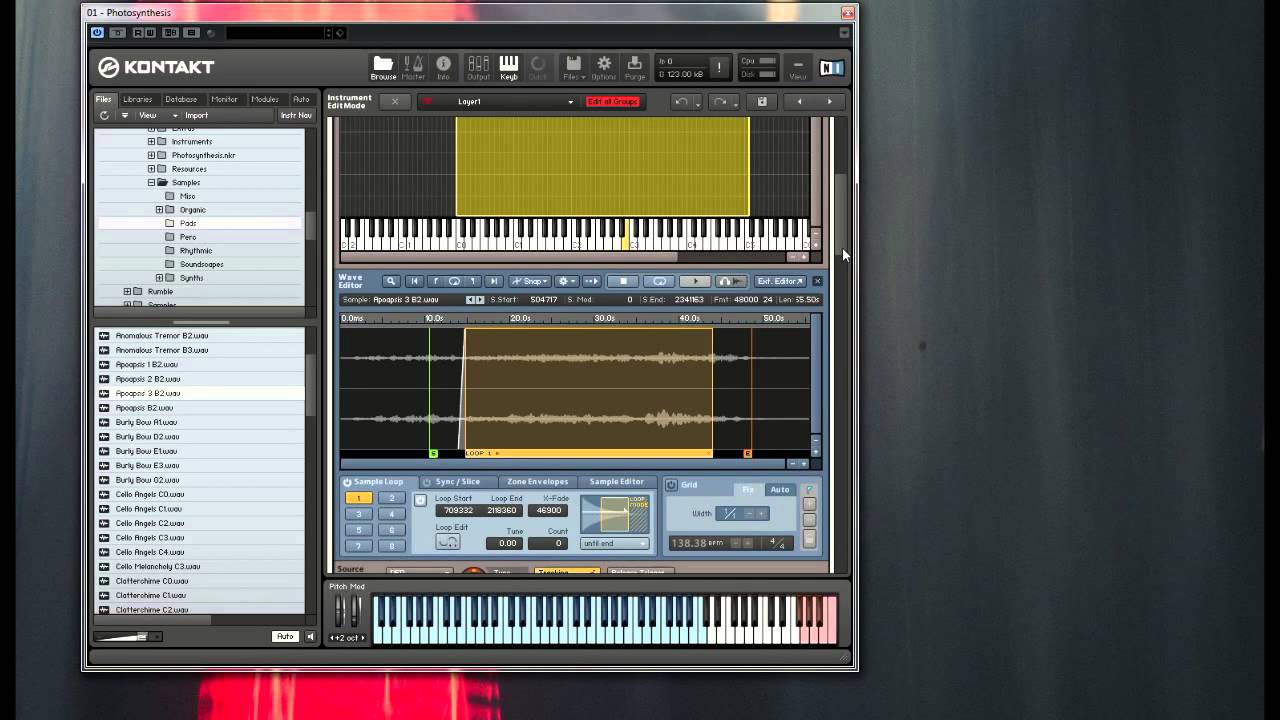Toggle the Instr Nav button

click(x=295, y=115)
